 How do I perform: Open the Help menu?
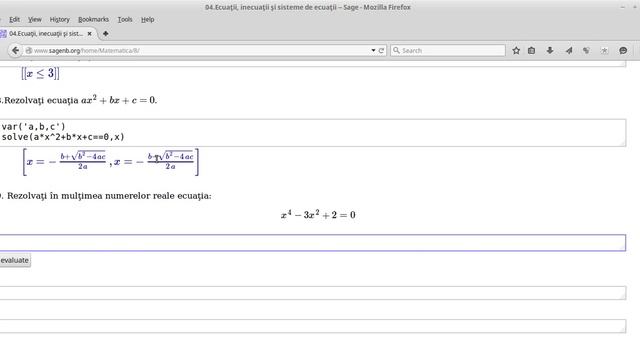coord(147,19)
